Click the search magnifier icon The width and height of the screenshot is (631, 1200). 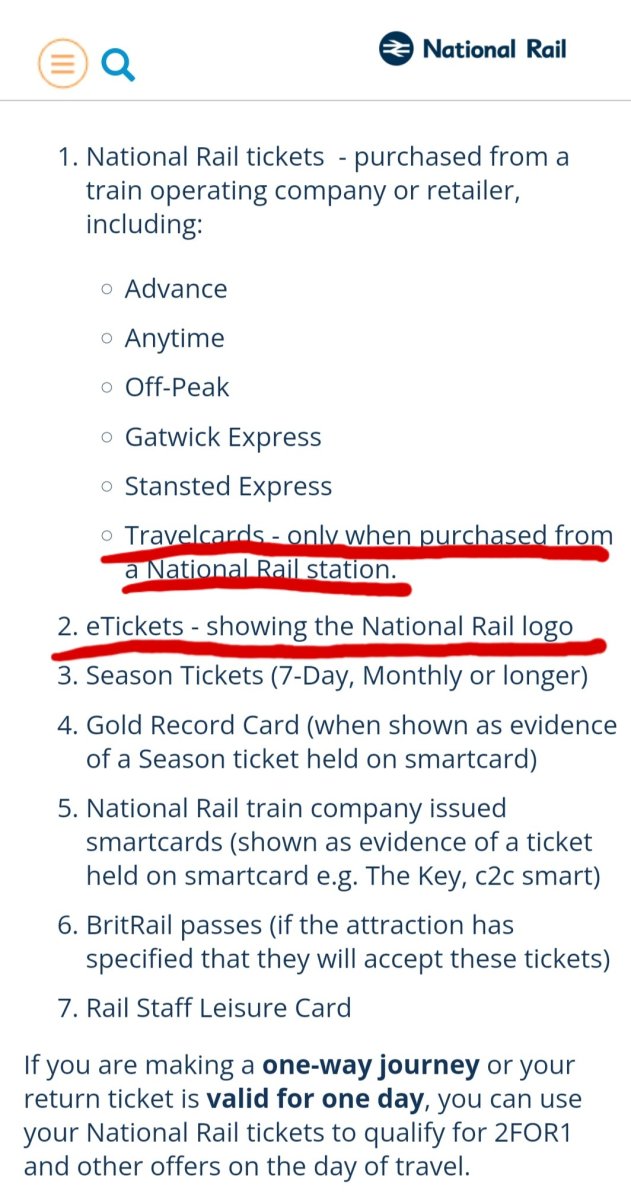click(x=118, y=65)
